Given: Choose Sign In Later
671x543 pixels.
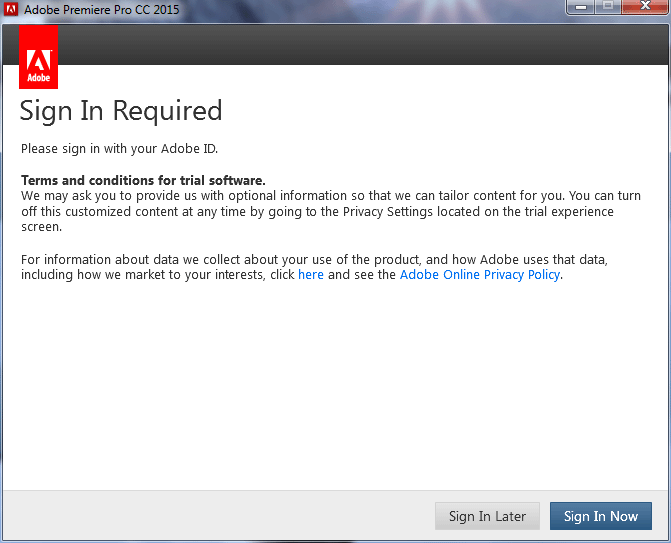Looking at the screenshot, I should 487,516.
